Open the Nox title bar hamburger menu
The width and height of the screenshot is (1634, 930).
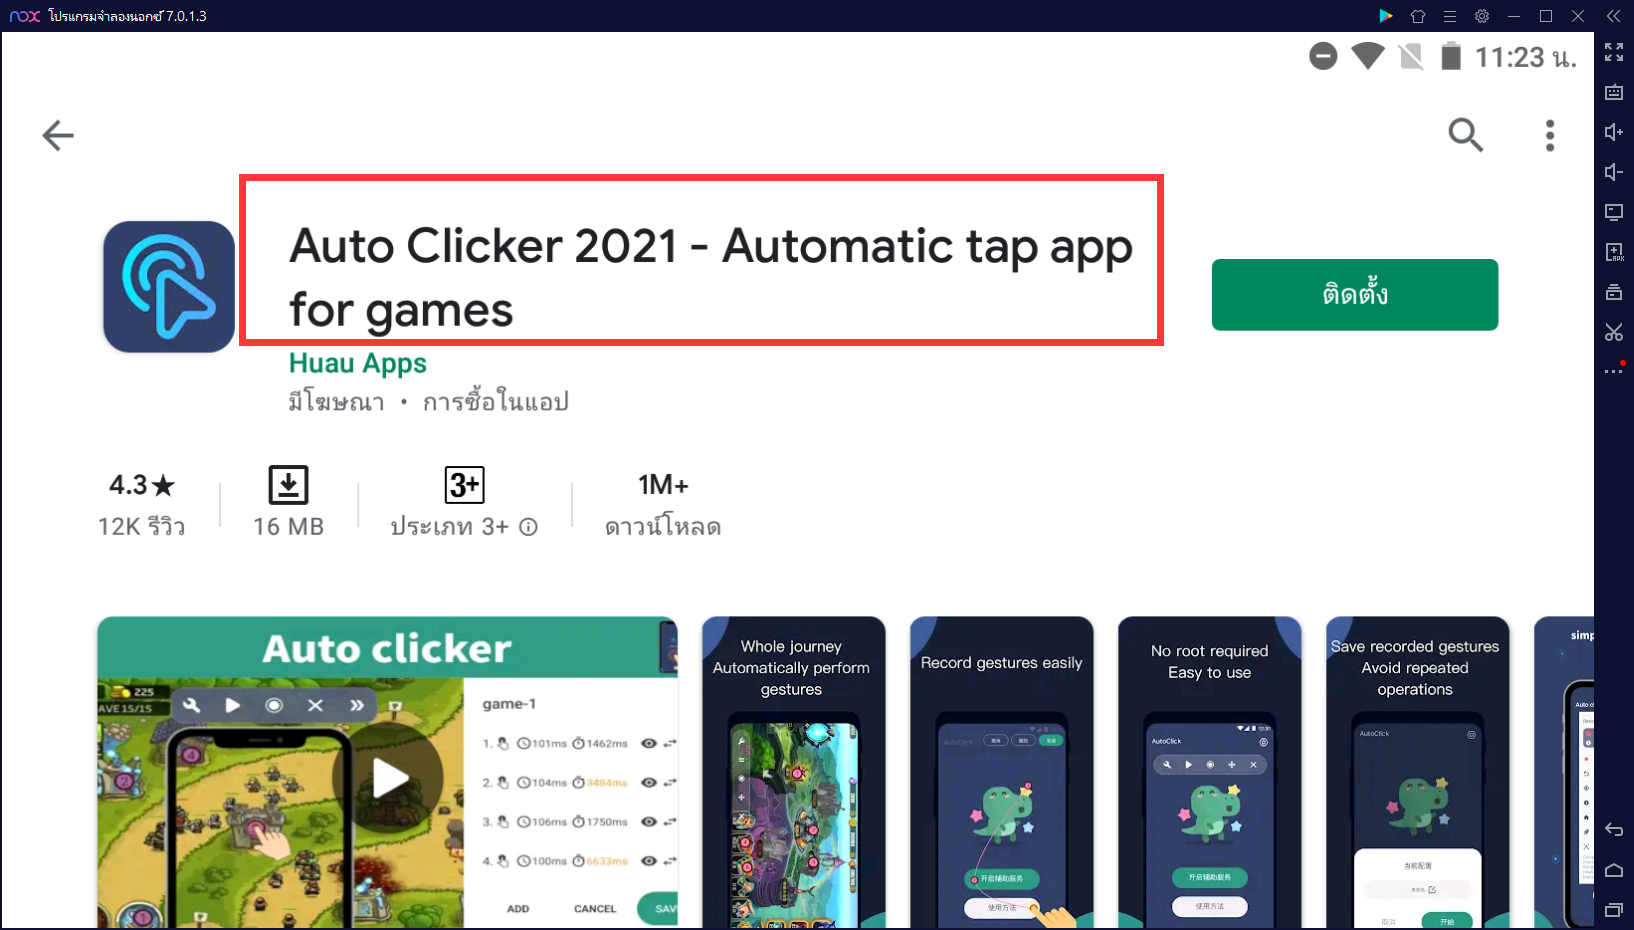click(1450, 16)
